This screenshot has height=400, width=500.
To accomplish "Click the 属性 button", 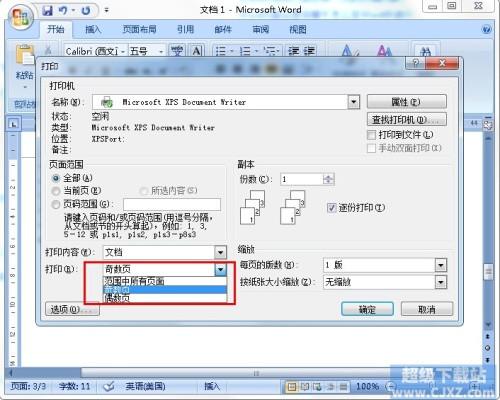I will pyautogui.click(x=407, y=102).
